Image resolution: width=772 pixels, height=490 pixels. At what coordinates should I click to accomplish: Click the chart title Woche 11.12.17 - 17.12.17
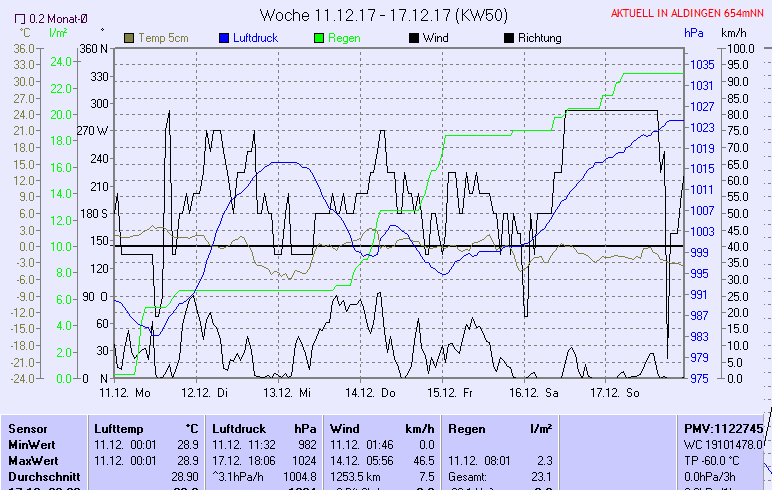point(384,15)
